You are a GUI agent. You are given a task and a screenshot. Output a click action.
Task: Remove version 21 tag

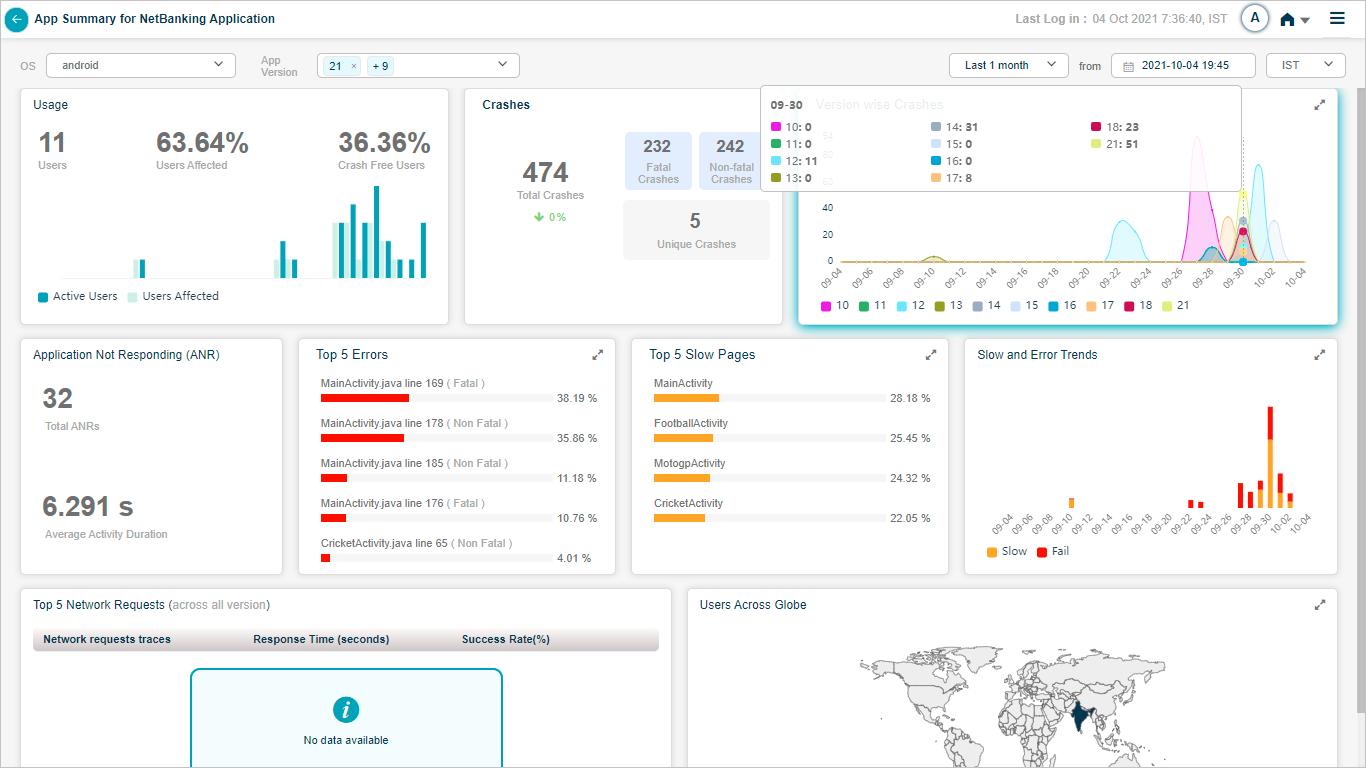pos(354,66)
